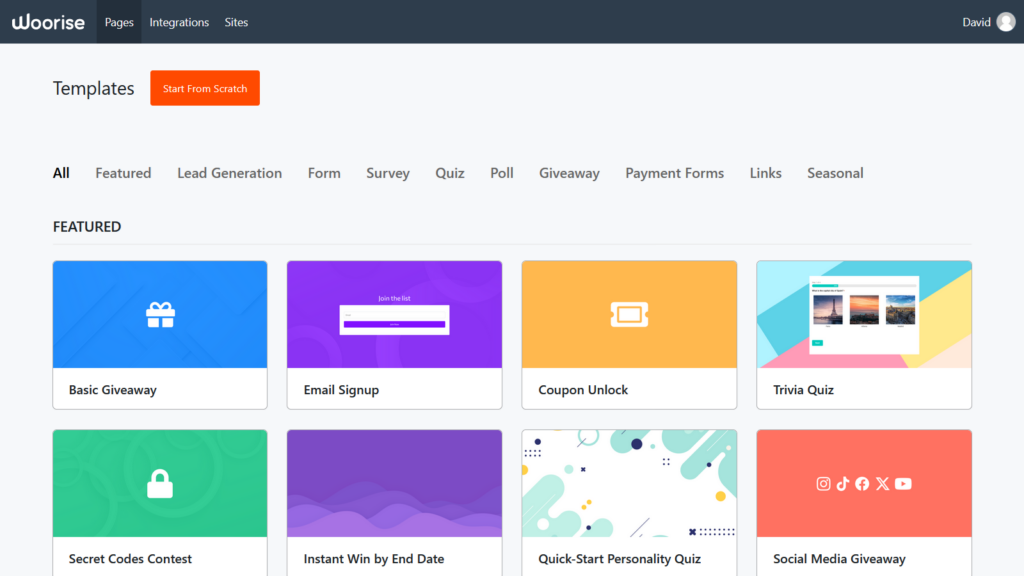Click the gift icon on Basic Giveaway
Screen dimensions: 1024x576
(x=159, y=313)
